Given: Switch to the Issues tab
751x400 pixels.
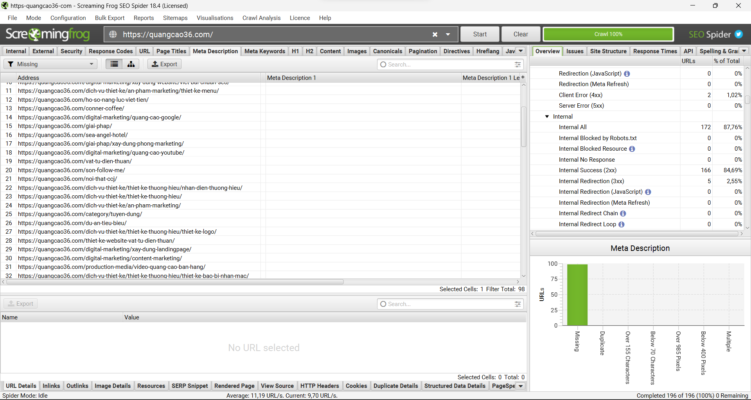Looking at the screenshot, I should (x=575, y=50).
